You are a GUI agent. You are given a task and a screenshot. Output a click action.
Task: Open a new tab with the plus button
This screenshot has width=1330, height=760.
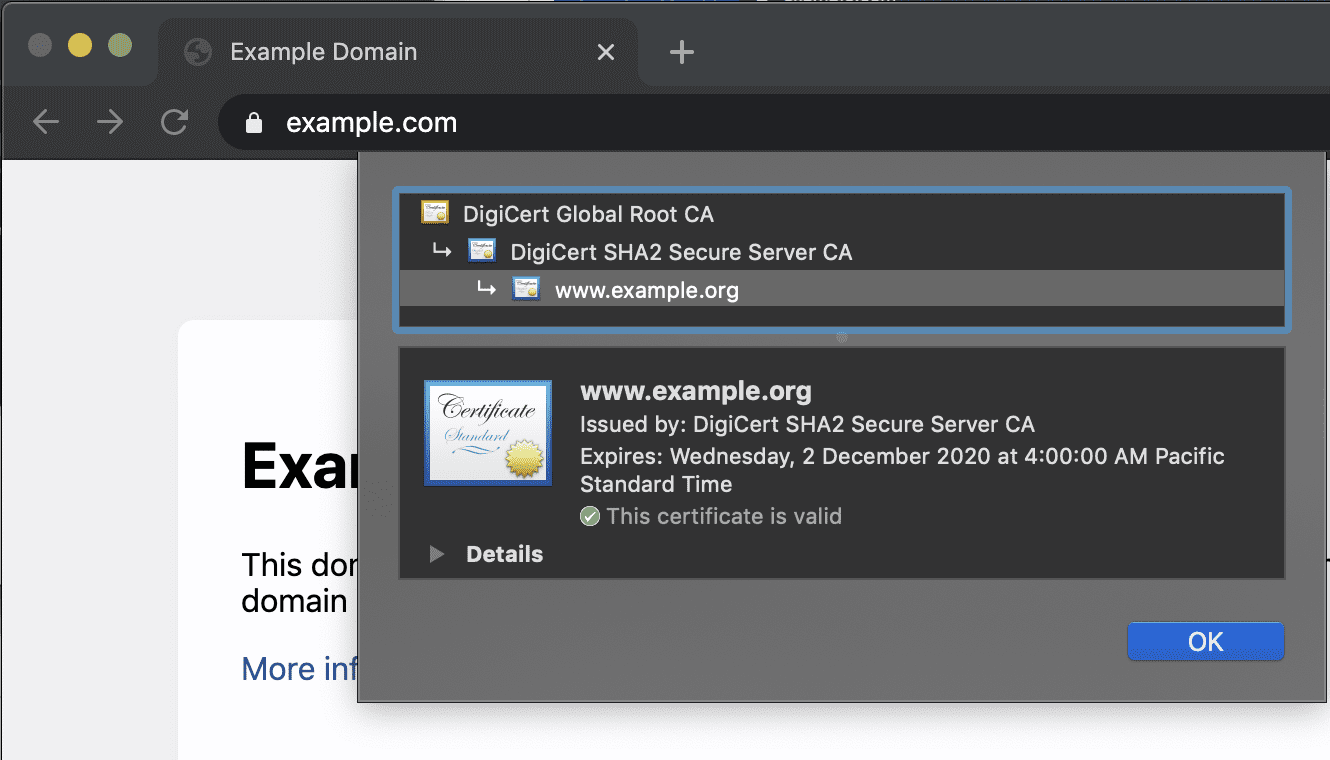681,52
